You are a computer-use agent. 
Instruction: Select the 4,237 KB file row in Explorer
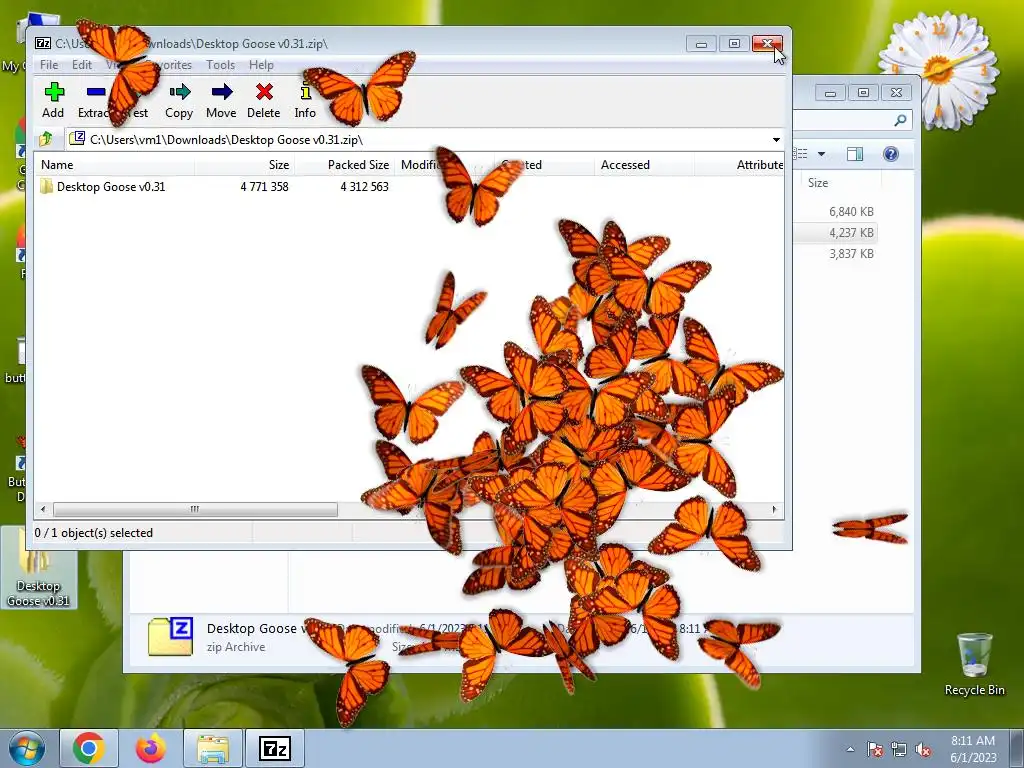[x=851, y=232]
